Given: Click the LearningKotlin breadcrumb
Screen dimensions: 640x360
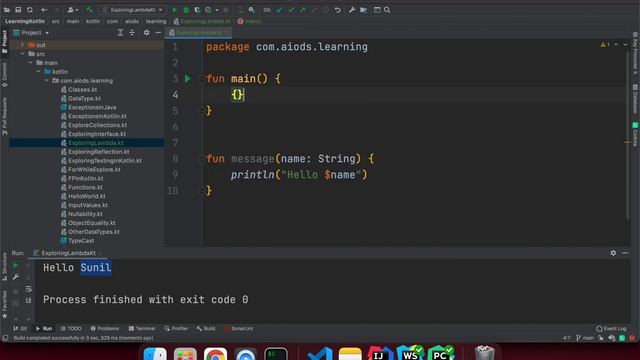Looking at the screenshot, I should 25,21.
